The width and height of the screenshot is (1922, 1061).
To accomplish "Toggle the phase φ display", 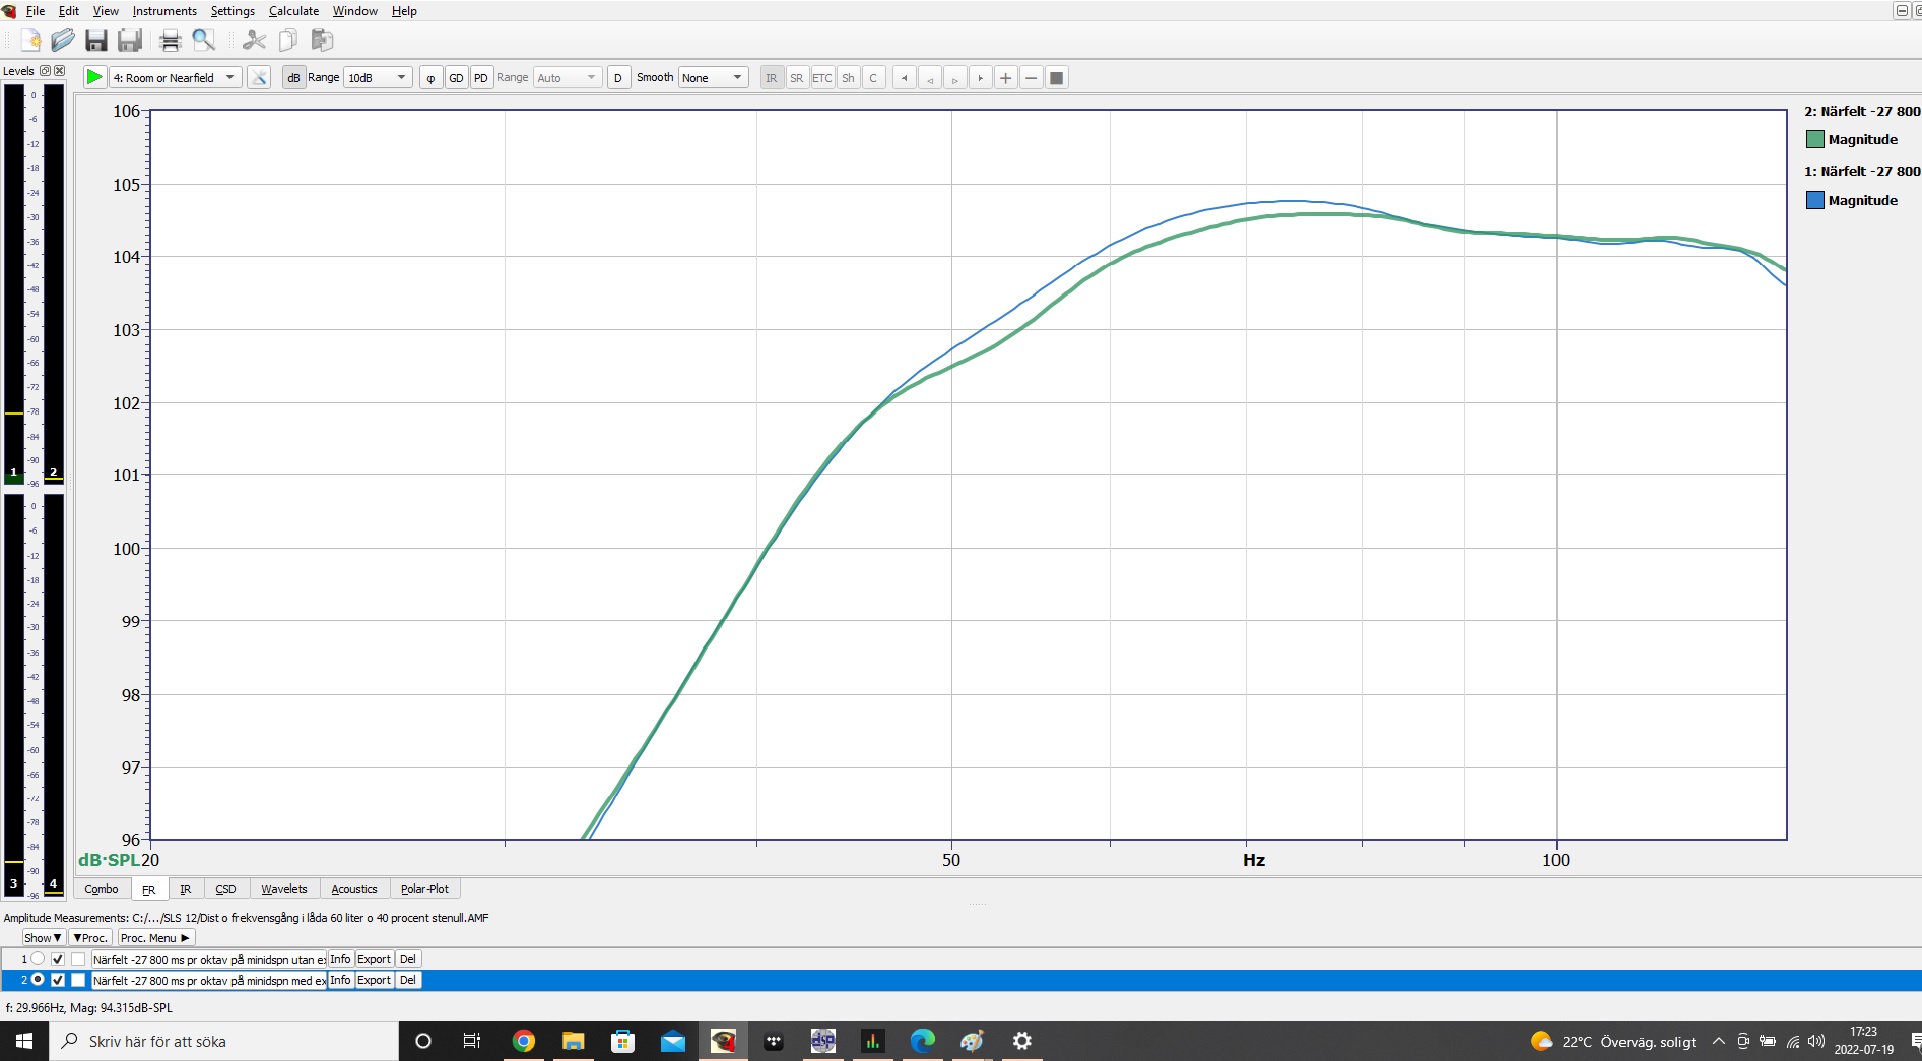I will [x=431, y=77].
